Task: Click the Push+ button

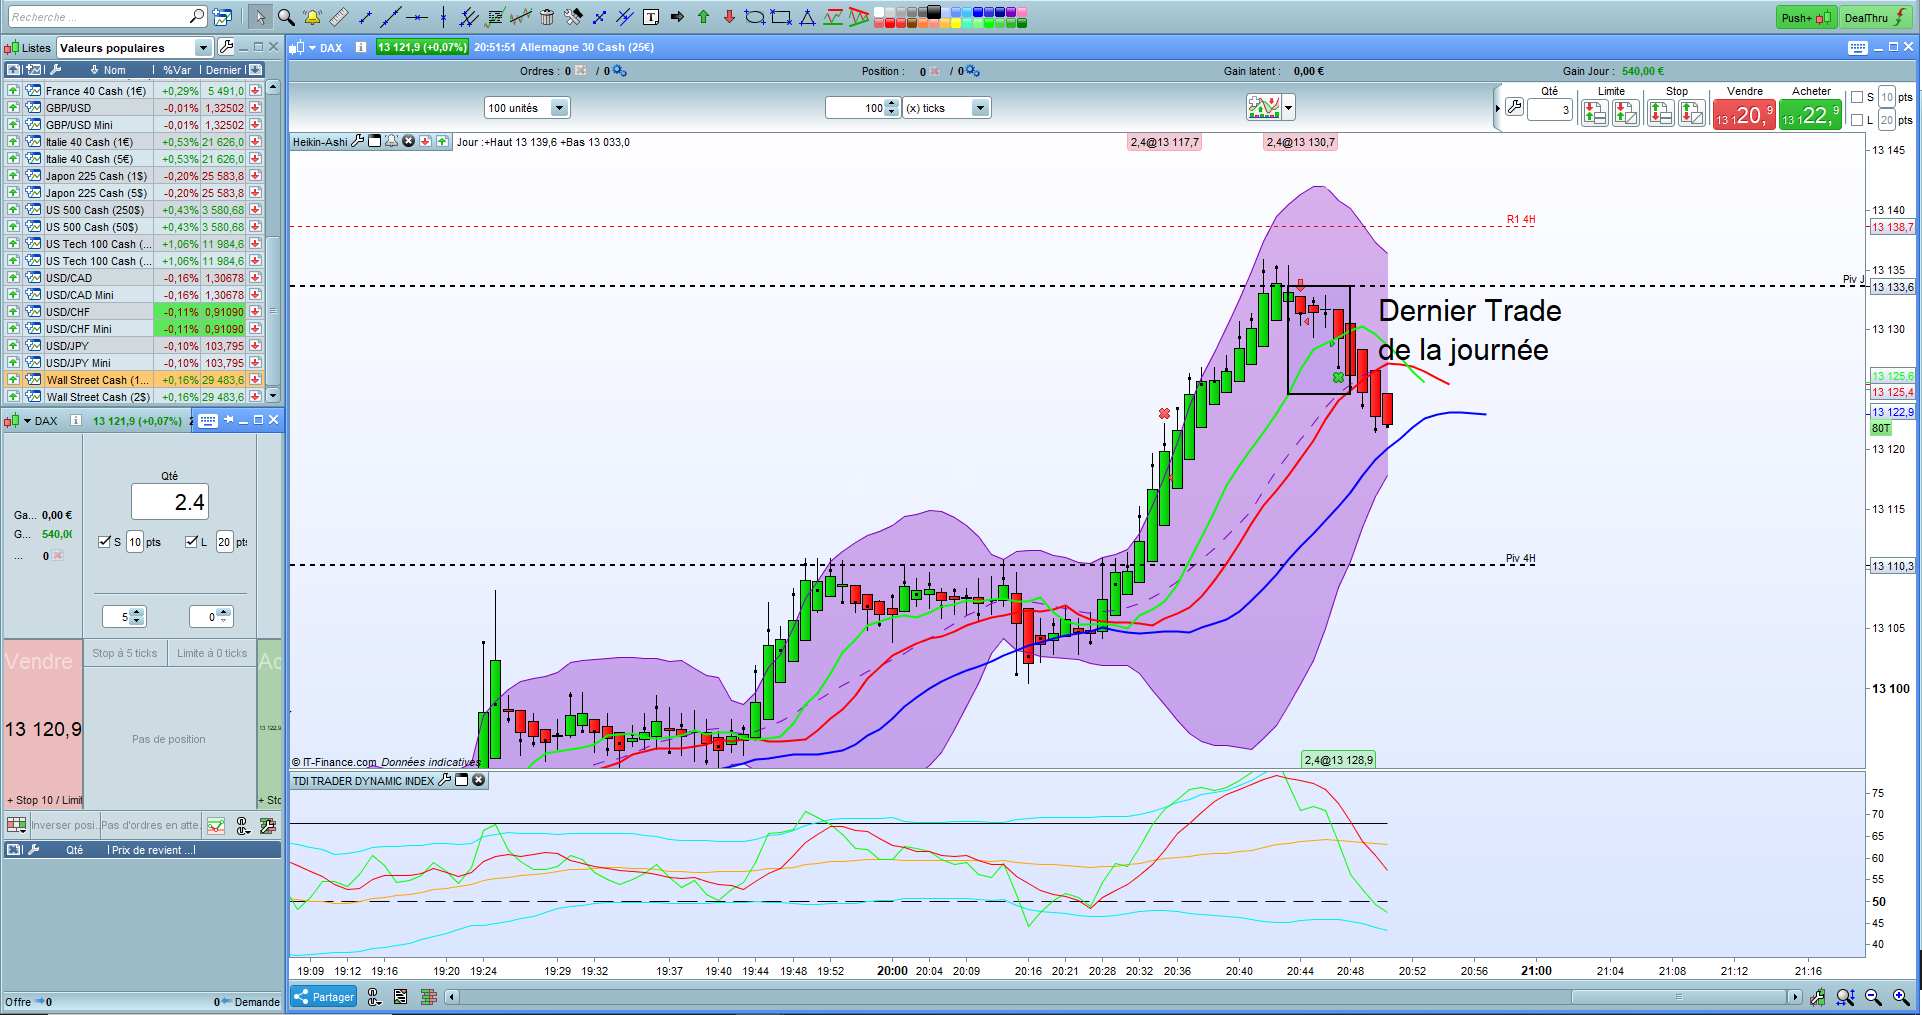Action: [x=1807, y=17]
